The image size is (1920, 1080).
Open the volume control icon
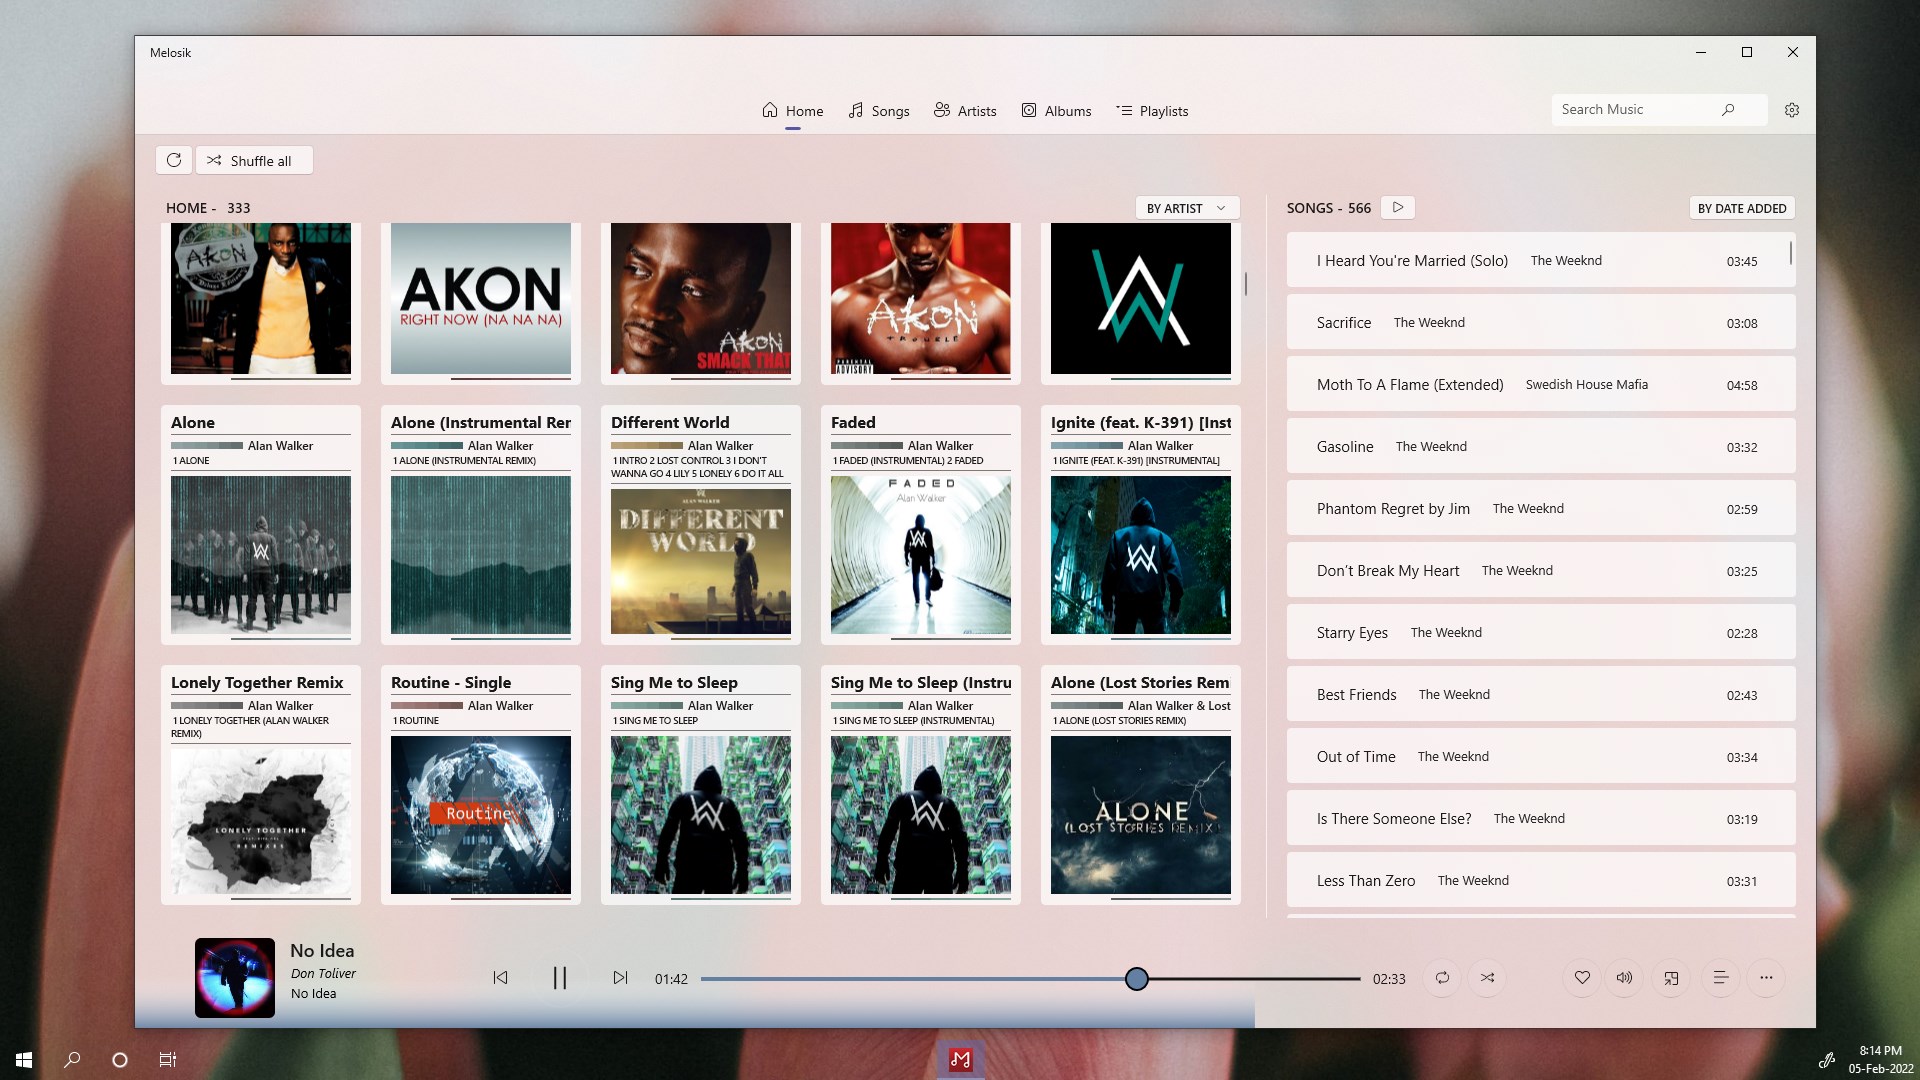(1625, 978)
